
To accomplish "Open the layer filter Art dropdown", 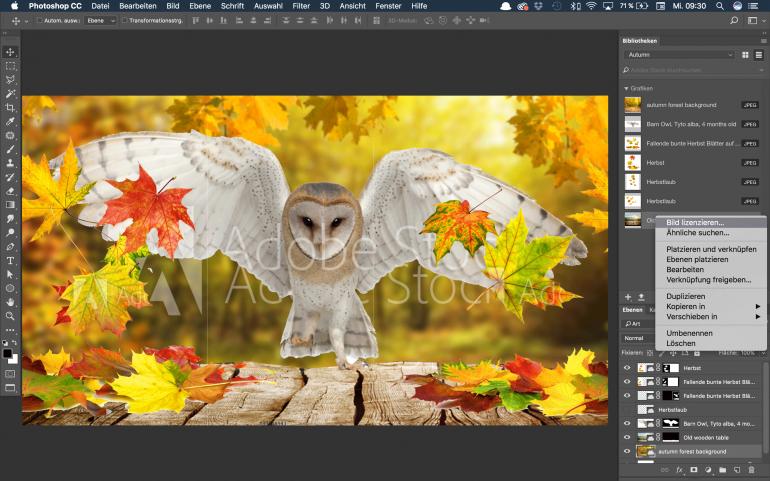I will click(638, 324).
